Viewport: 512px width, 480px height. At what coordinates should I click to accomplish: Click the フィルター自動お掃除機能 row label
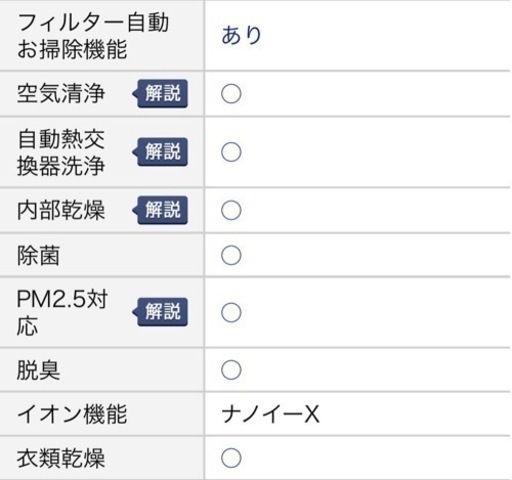pos(93,36)
